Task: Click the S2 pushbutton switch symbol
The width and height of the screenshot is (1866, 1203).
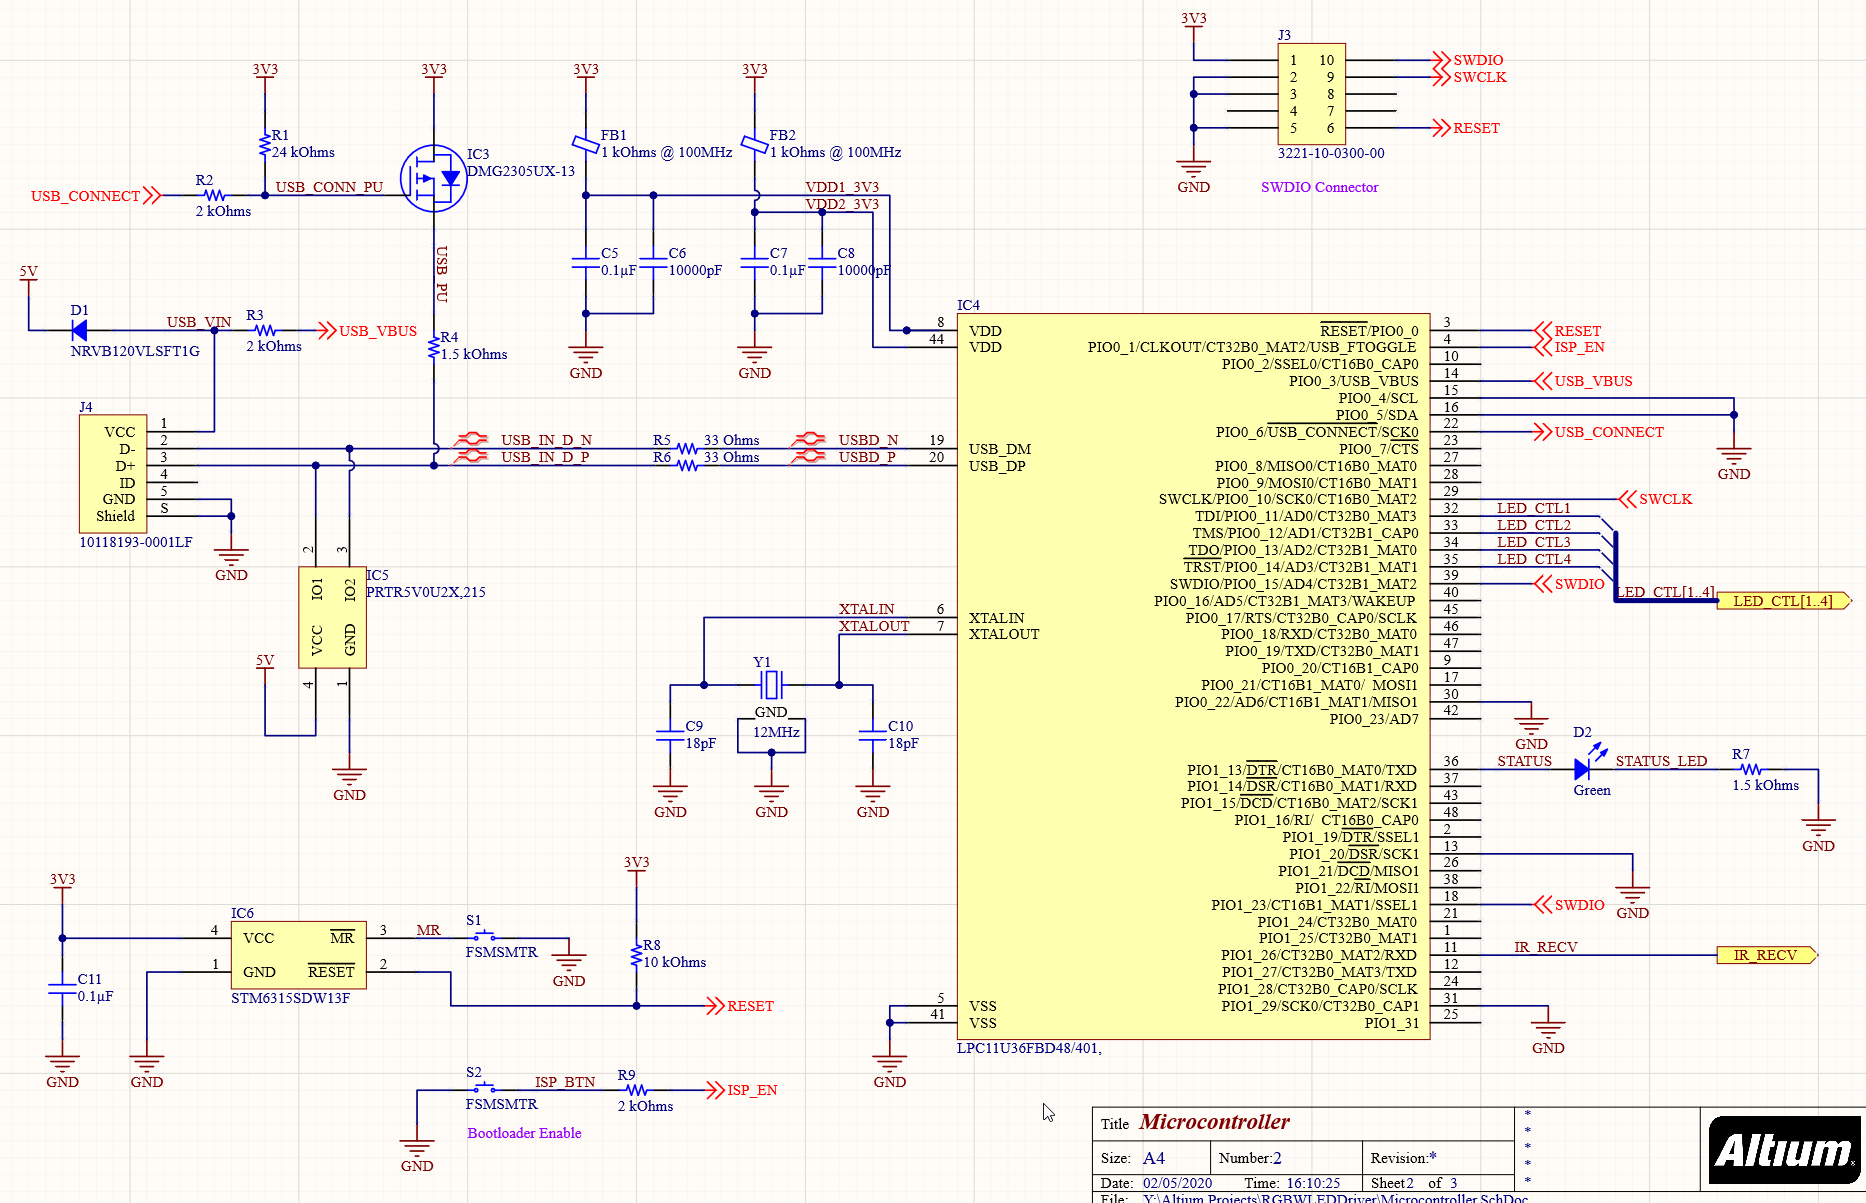Action: click(x=484, y=1089)
